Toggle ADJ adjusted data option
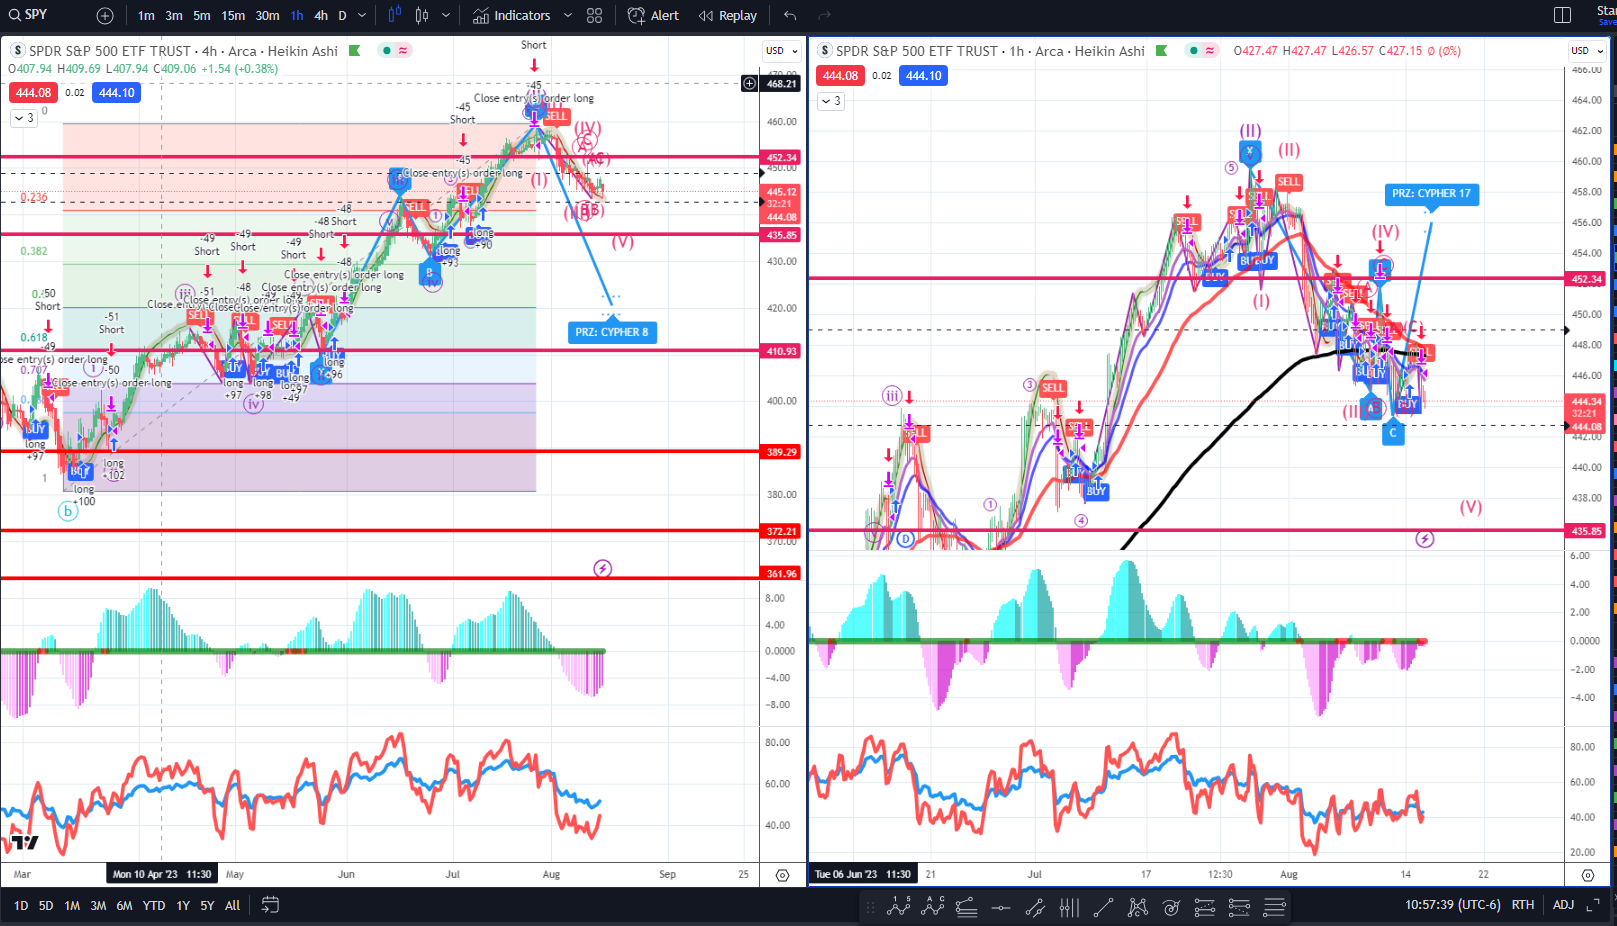The width and height of the screenshot is (1617, 926). (x=1563, y=905)
